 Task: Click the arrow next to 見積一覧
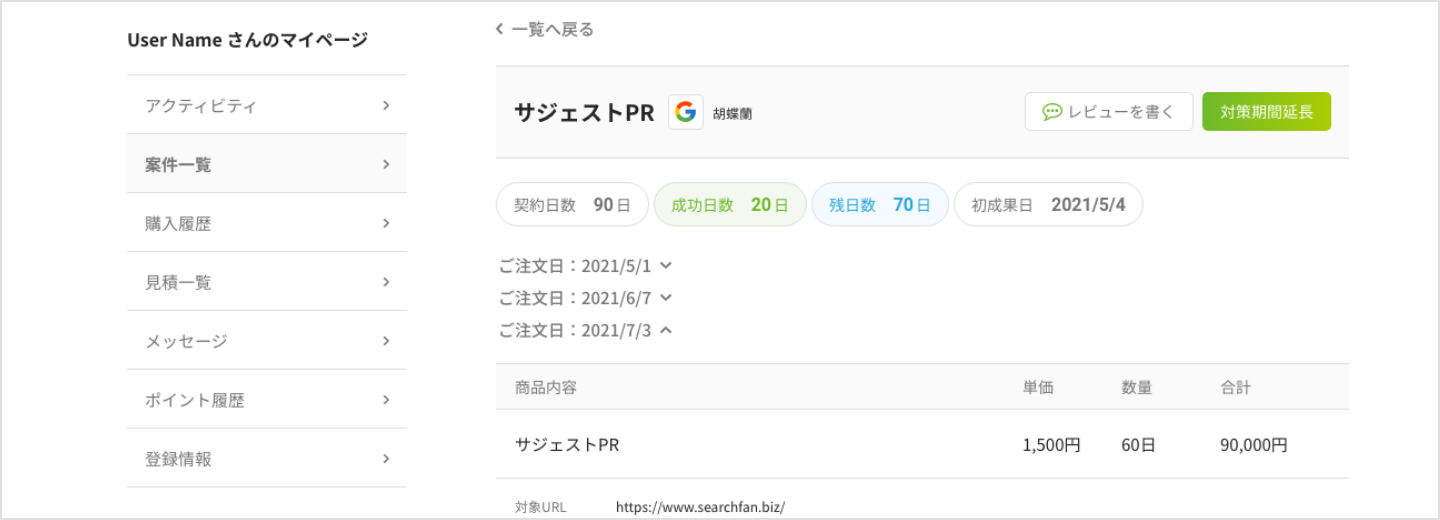(386, 282)
